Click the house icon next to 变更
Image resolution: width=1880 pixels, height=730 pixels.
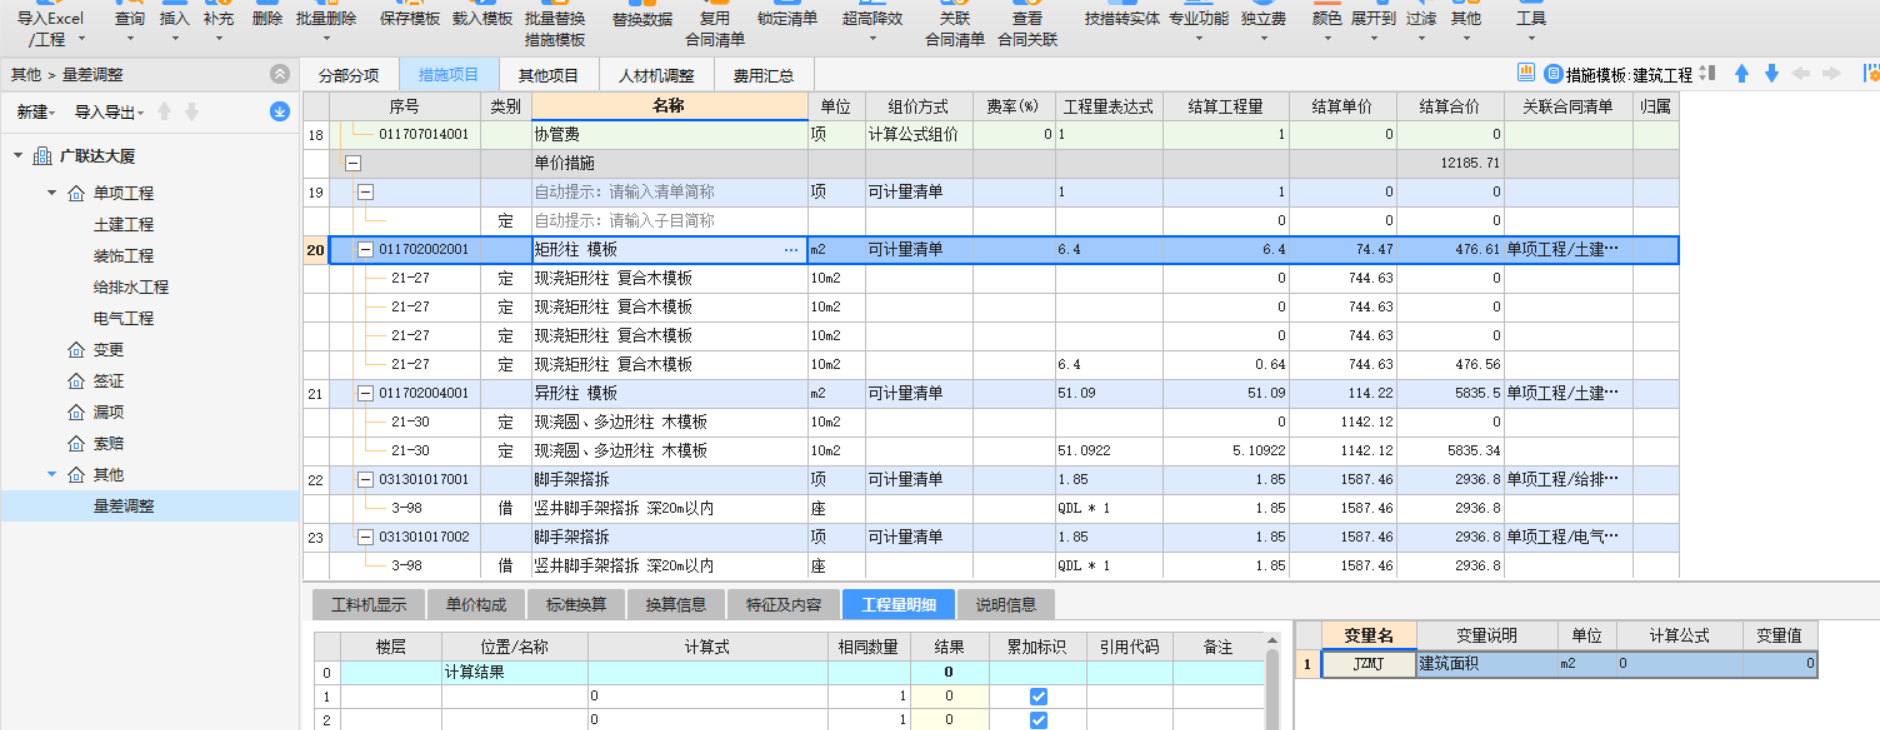[x=76, y=350]
